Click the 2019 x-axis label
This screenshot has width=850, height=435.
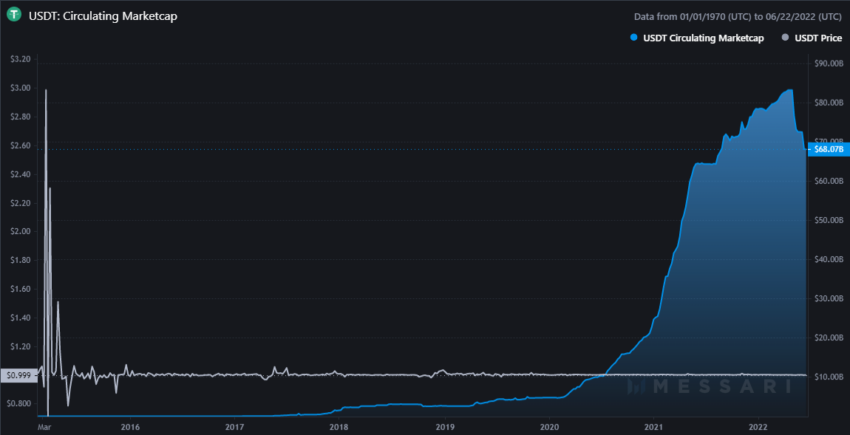click(x=445, y=427)
